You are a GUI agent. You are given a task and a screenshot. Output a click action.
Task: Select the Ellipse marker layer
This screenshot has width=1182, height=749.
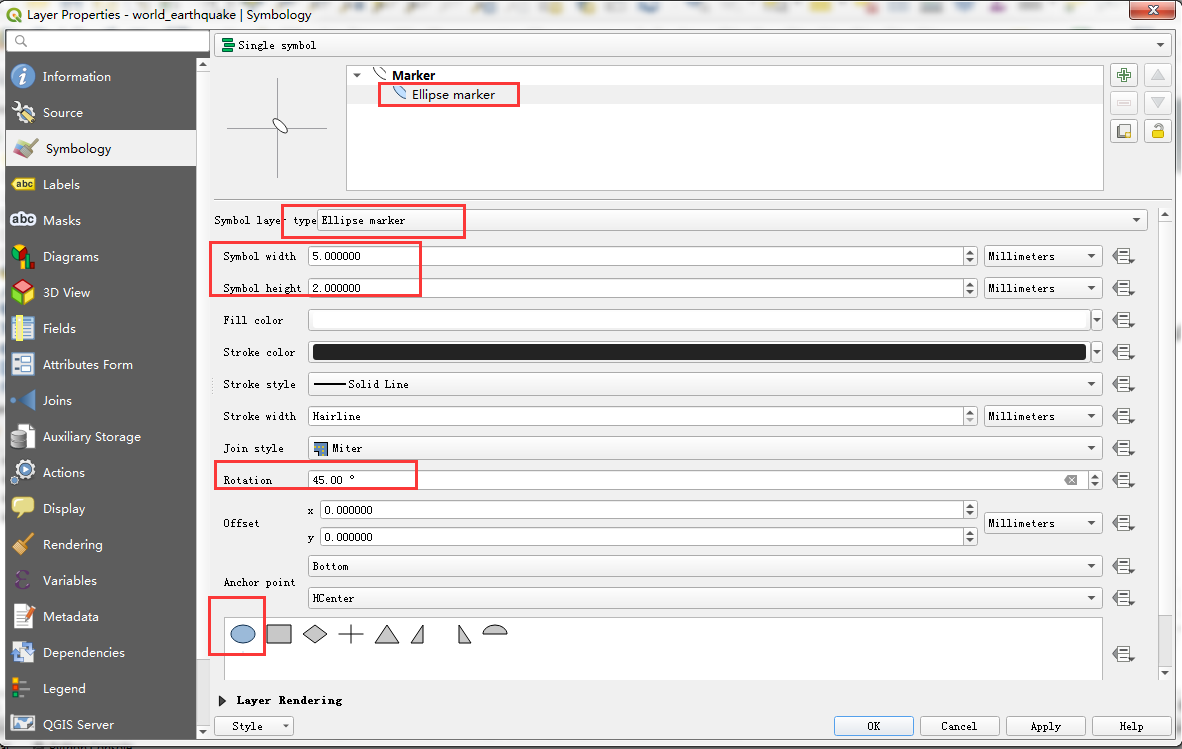453,95
